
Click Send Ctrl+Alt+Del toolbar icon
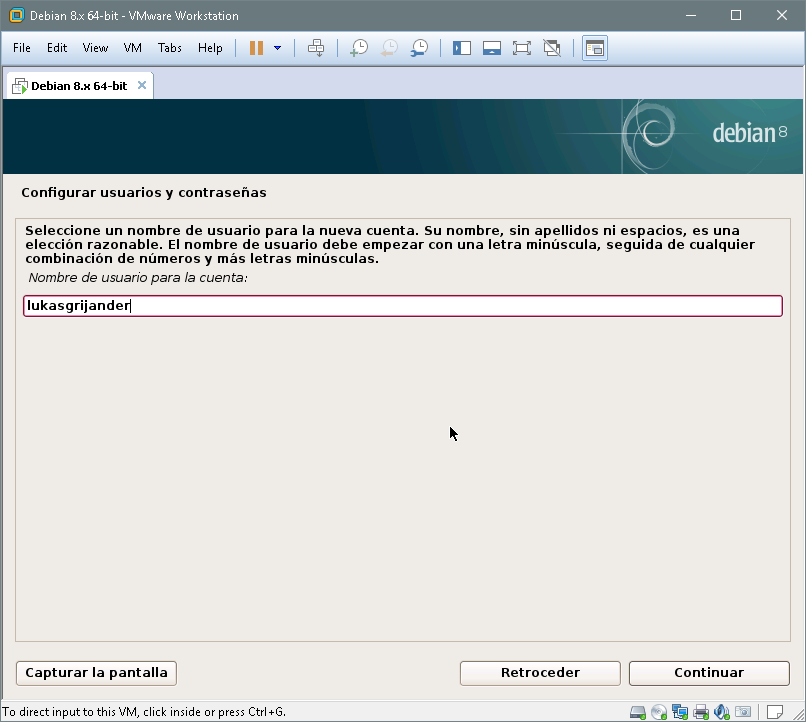click(316, 48)
